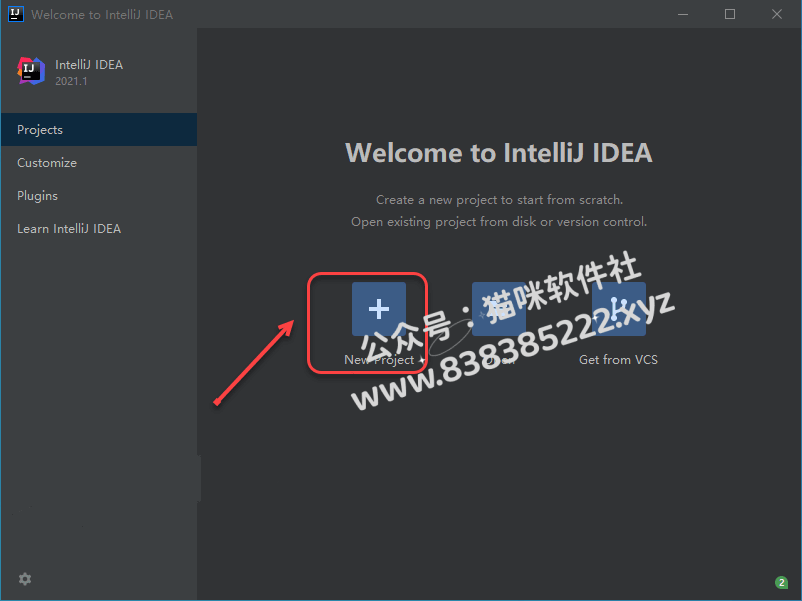Click the IntelliJ IDEA logo in sidebar

pyautogui.click(x=31, y=71)
